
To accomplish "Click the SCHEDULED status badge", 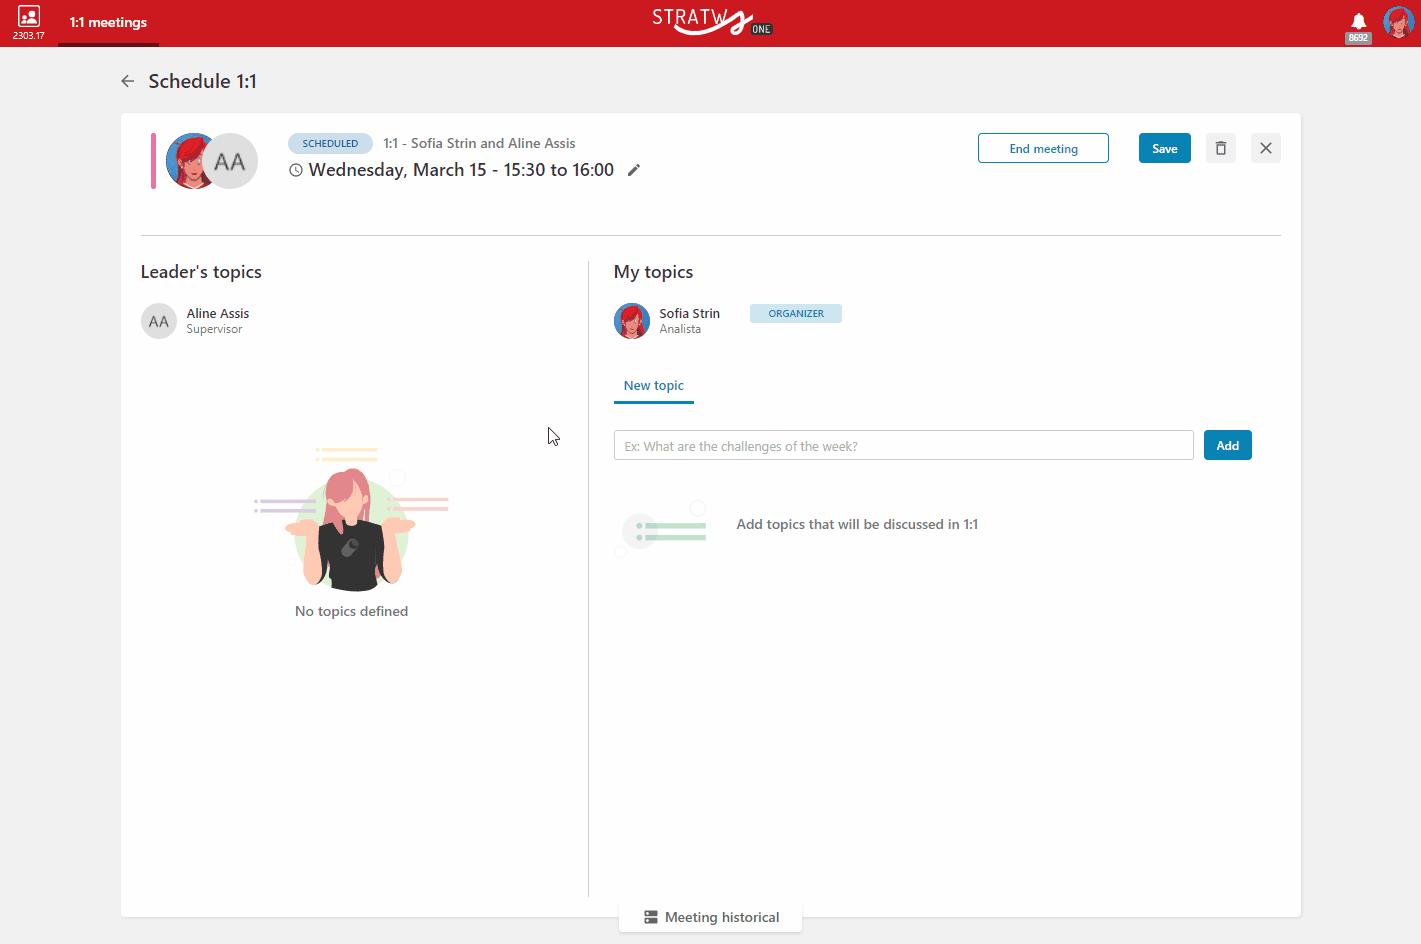I will [x=330, y=143].
